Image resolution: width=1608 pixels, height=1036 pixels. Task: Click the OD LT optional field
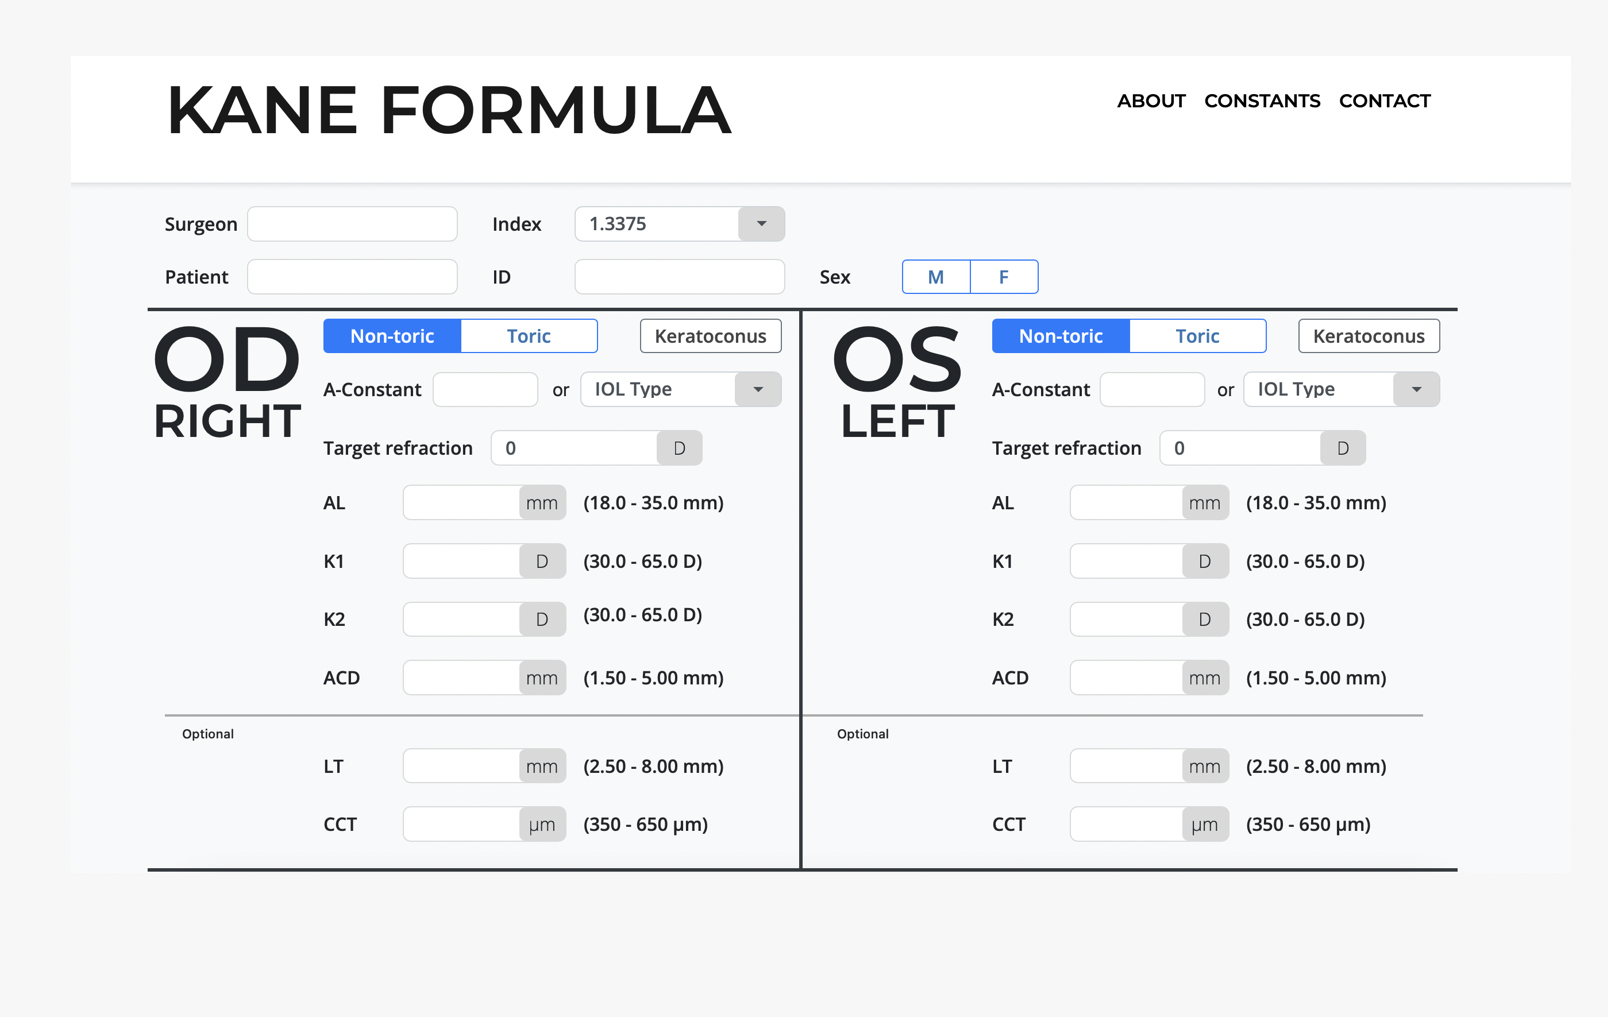pyautogui.click(x=462, y=766)
